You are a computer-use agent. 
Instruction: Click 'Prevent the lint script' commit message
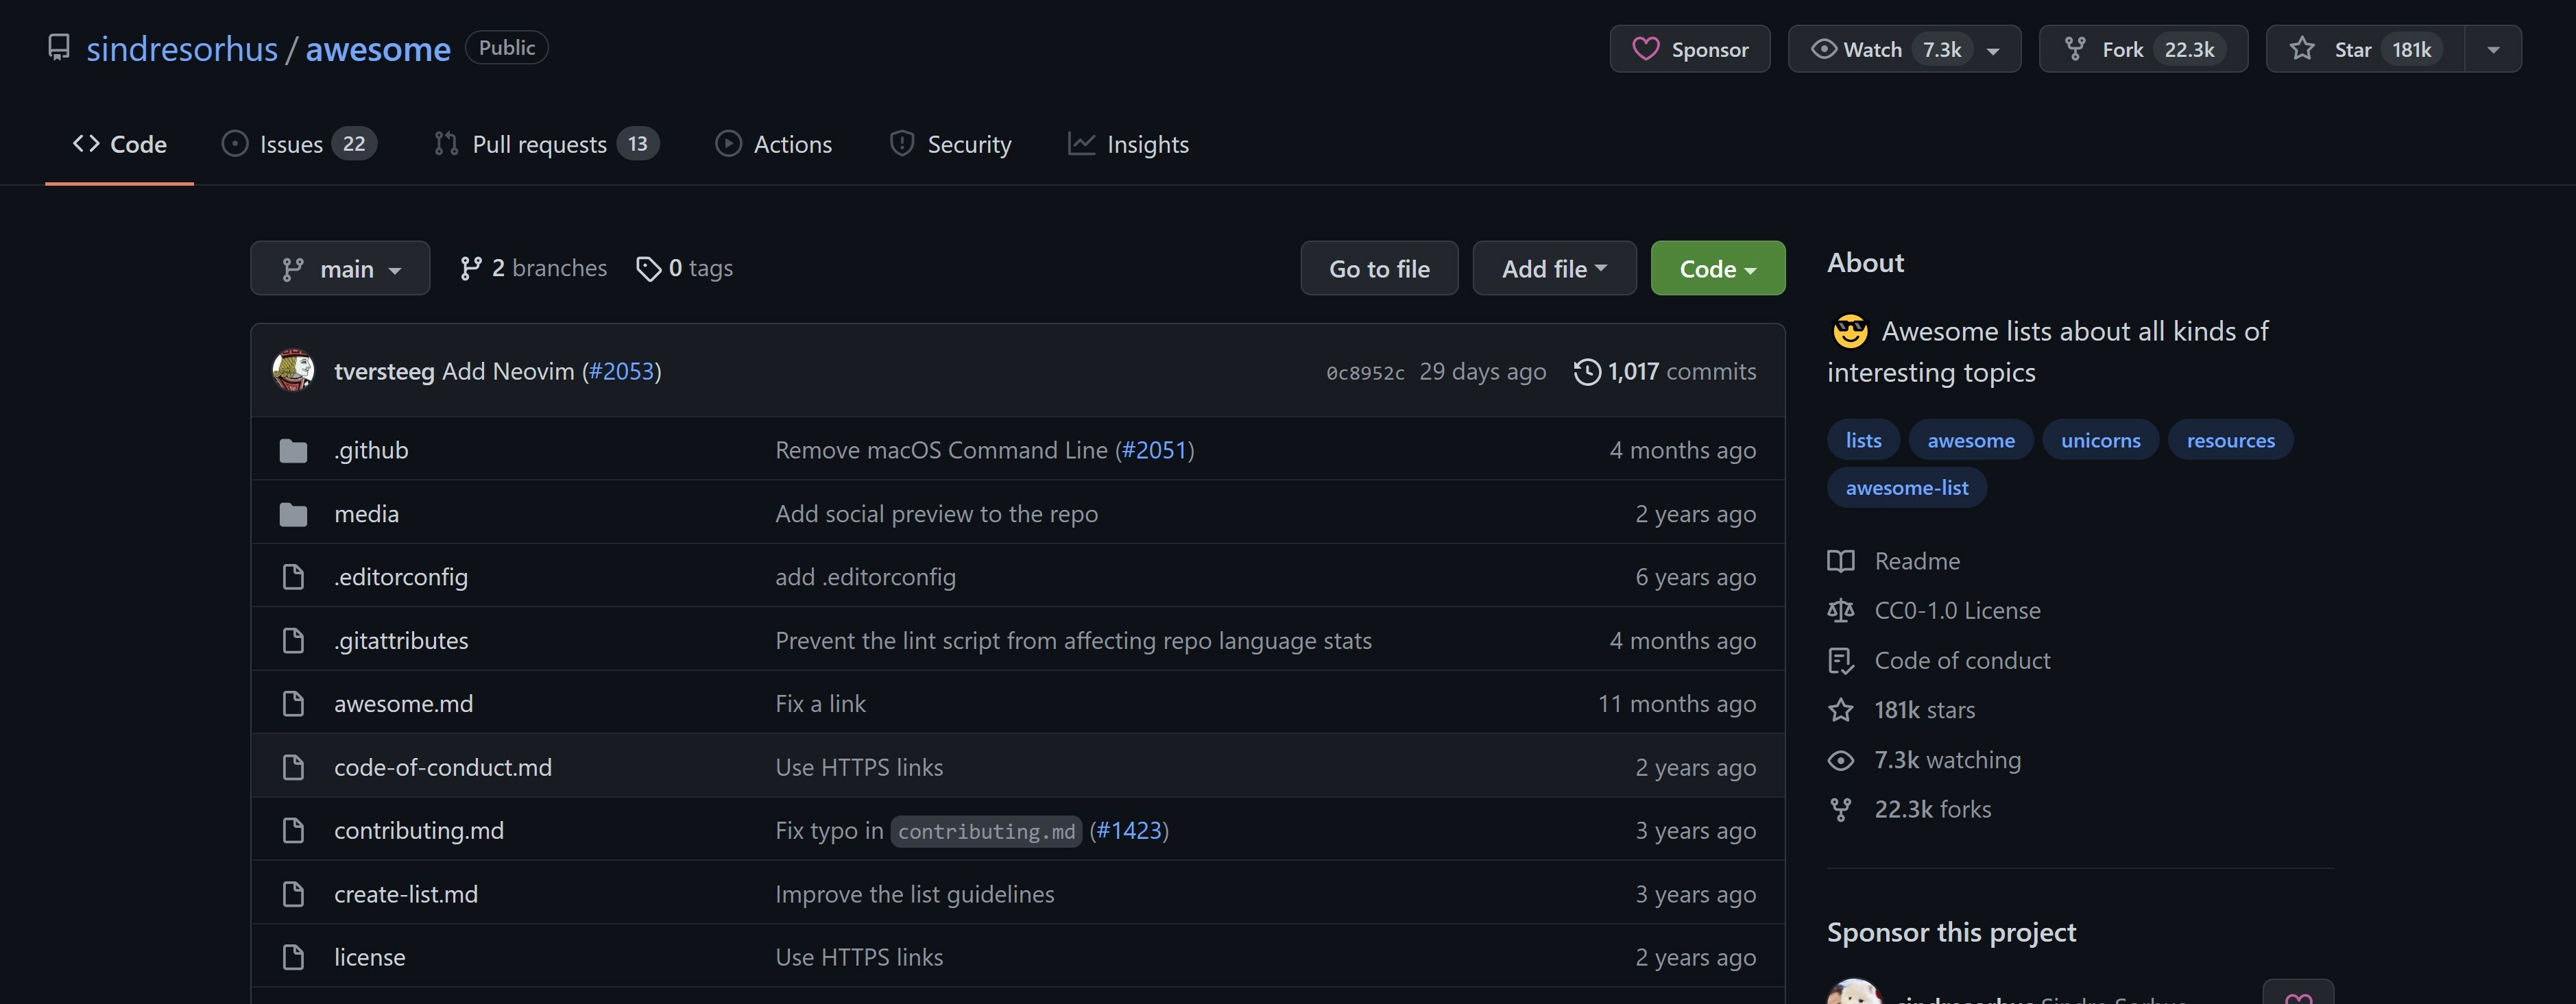1073,640
